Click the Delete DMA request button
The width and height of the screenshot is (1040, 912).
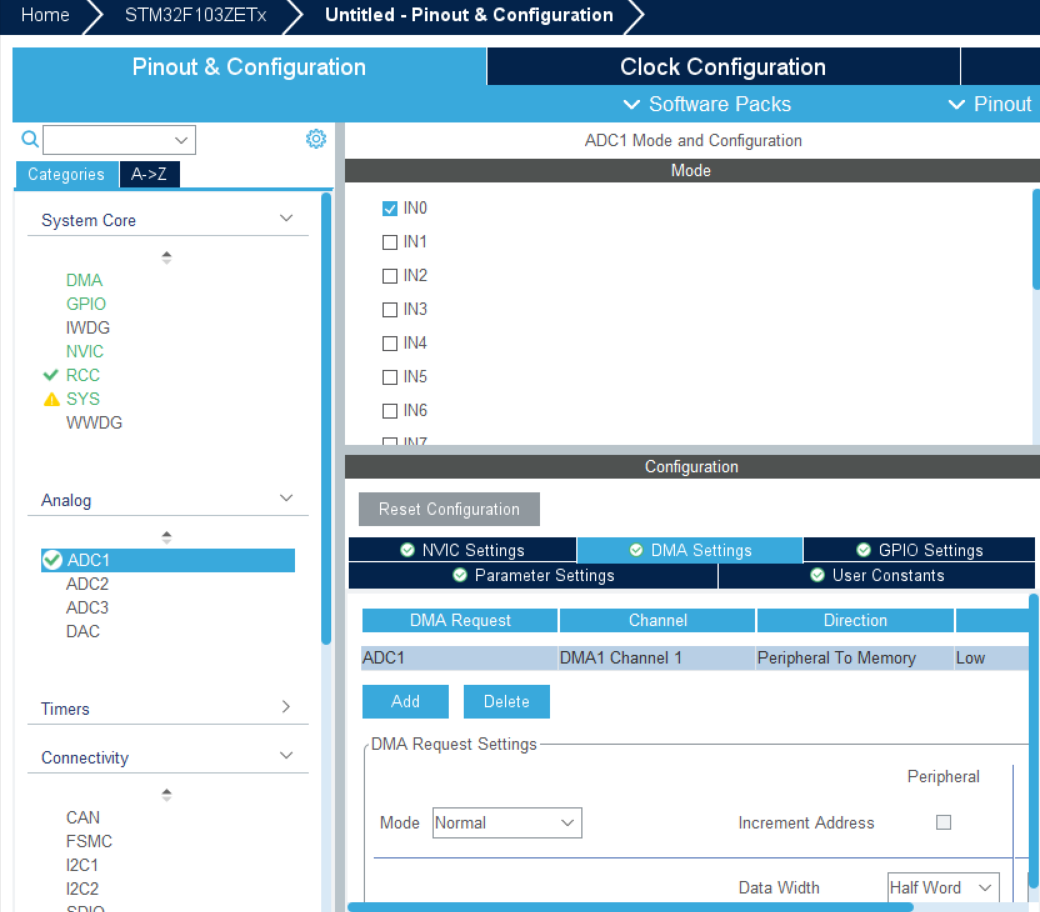click(x=507, y=701)
